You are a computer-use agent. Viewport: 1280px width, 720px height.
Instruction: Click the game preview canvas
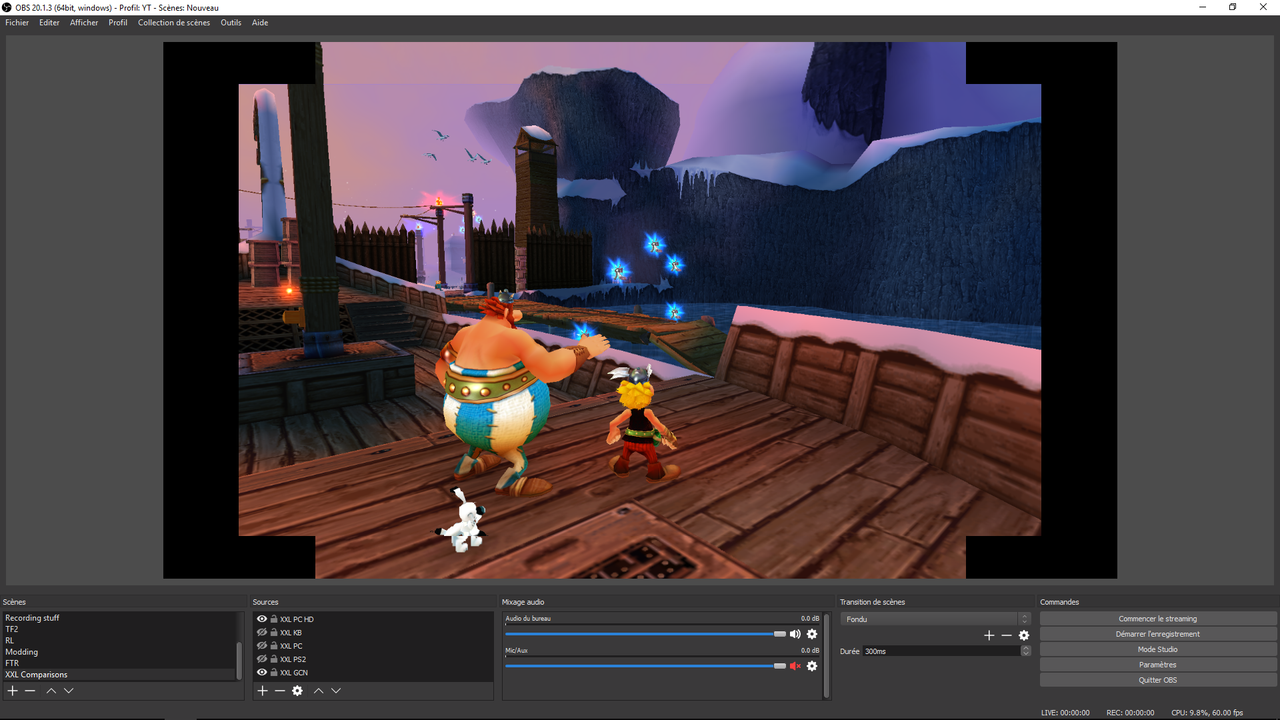pos(640,310)
